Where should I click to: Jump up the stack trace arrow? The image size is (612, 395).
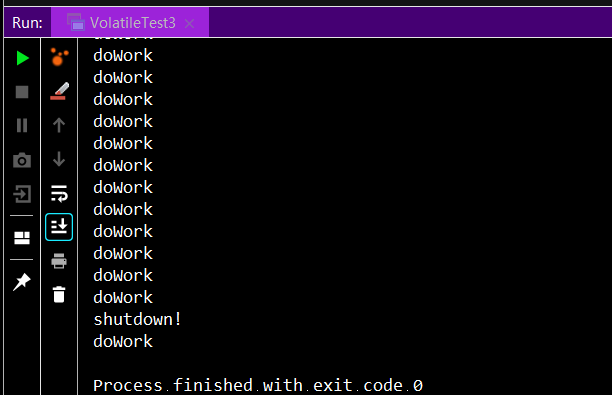(x=59, y=125)
